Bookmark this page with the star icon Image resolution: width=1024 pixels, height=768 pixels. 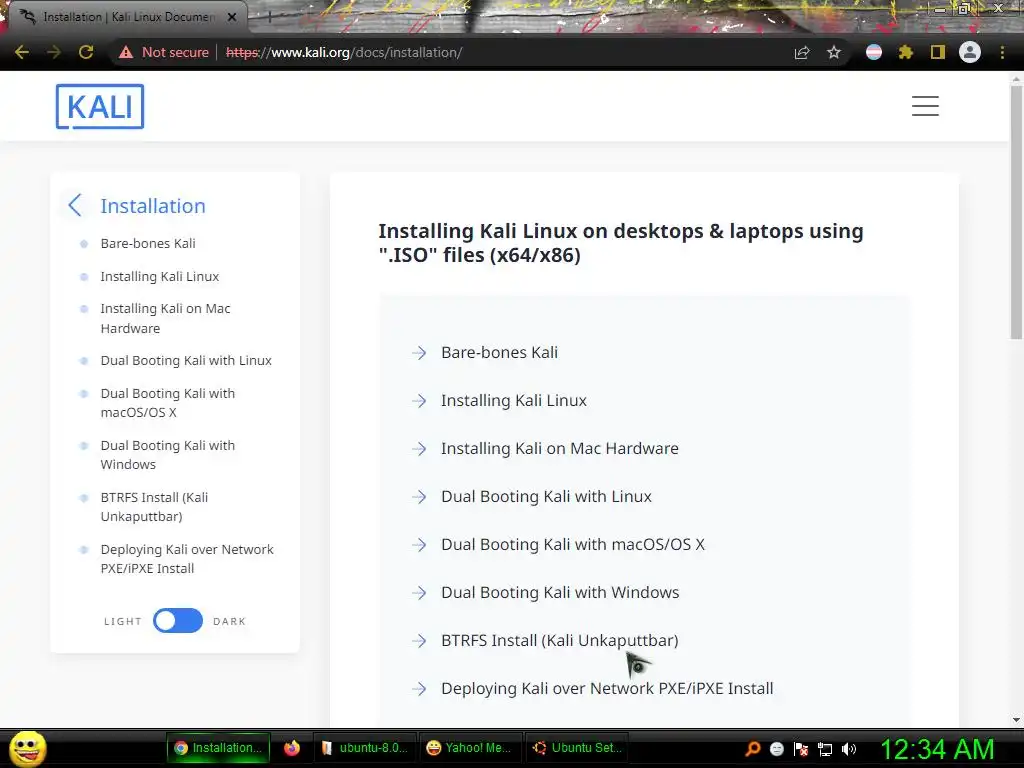click(834, 52)
